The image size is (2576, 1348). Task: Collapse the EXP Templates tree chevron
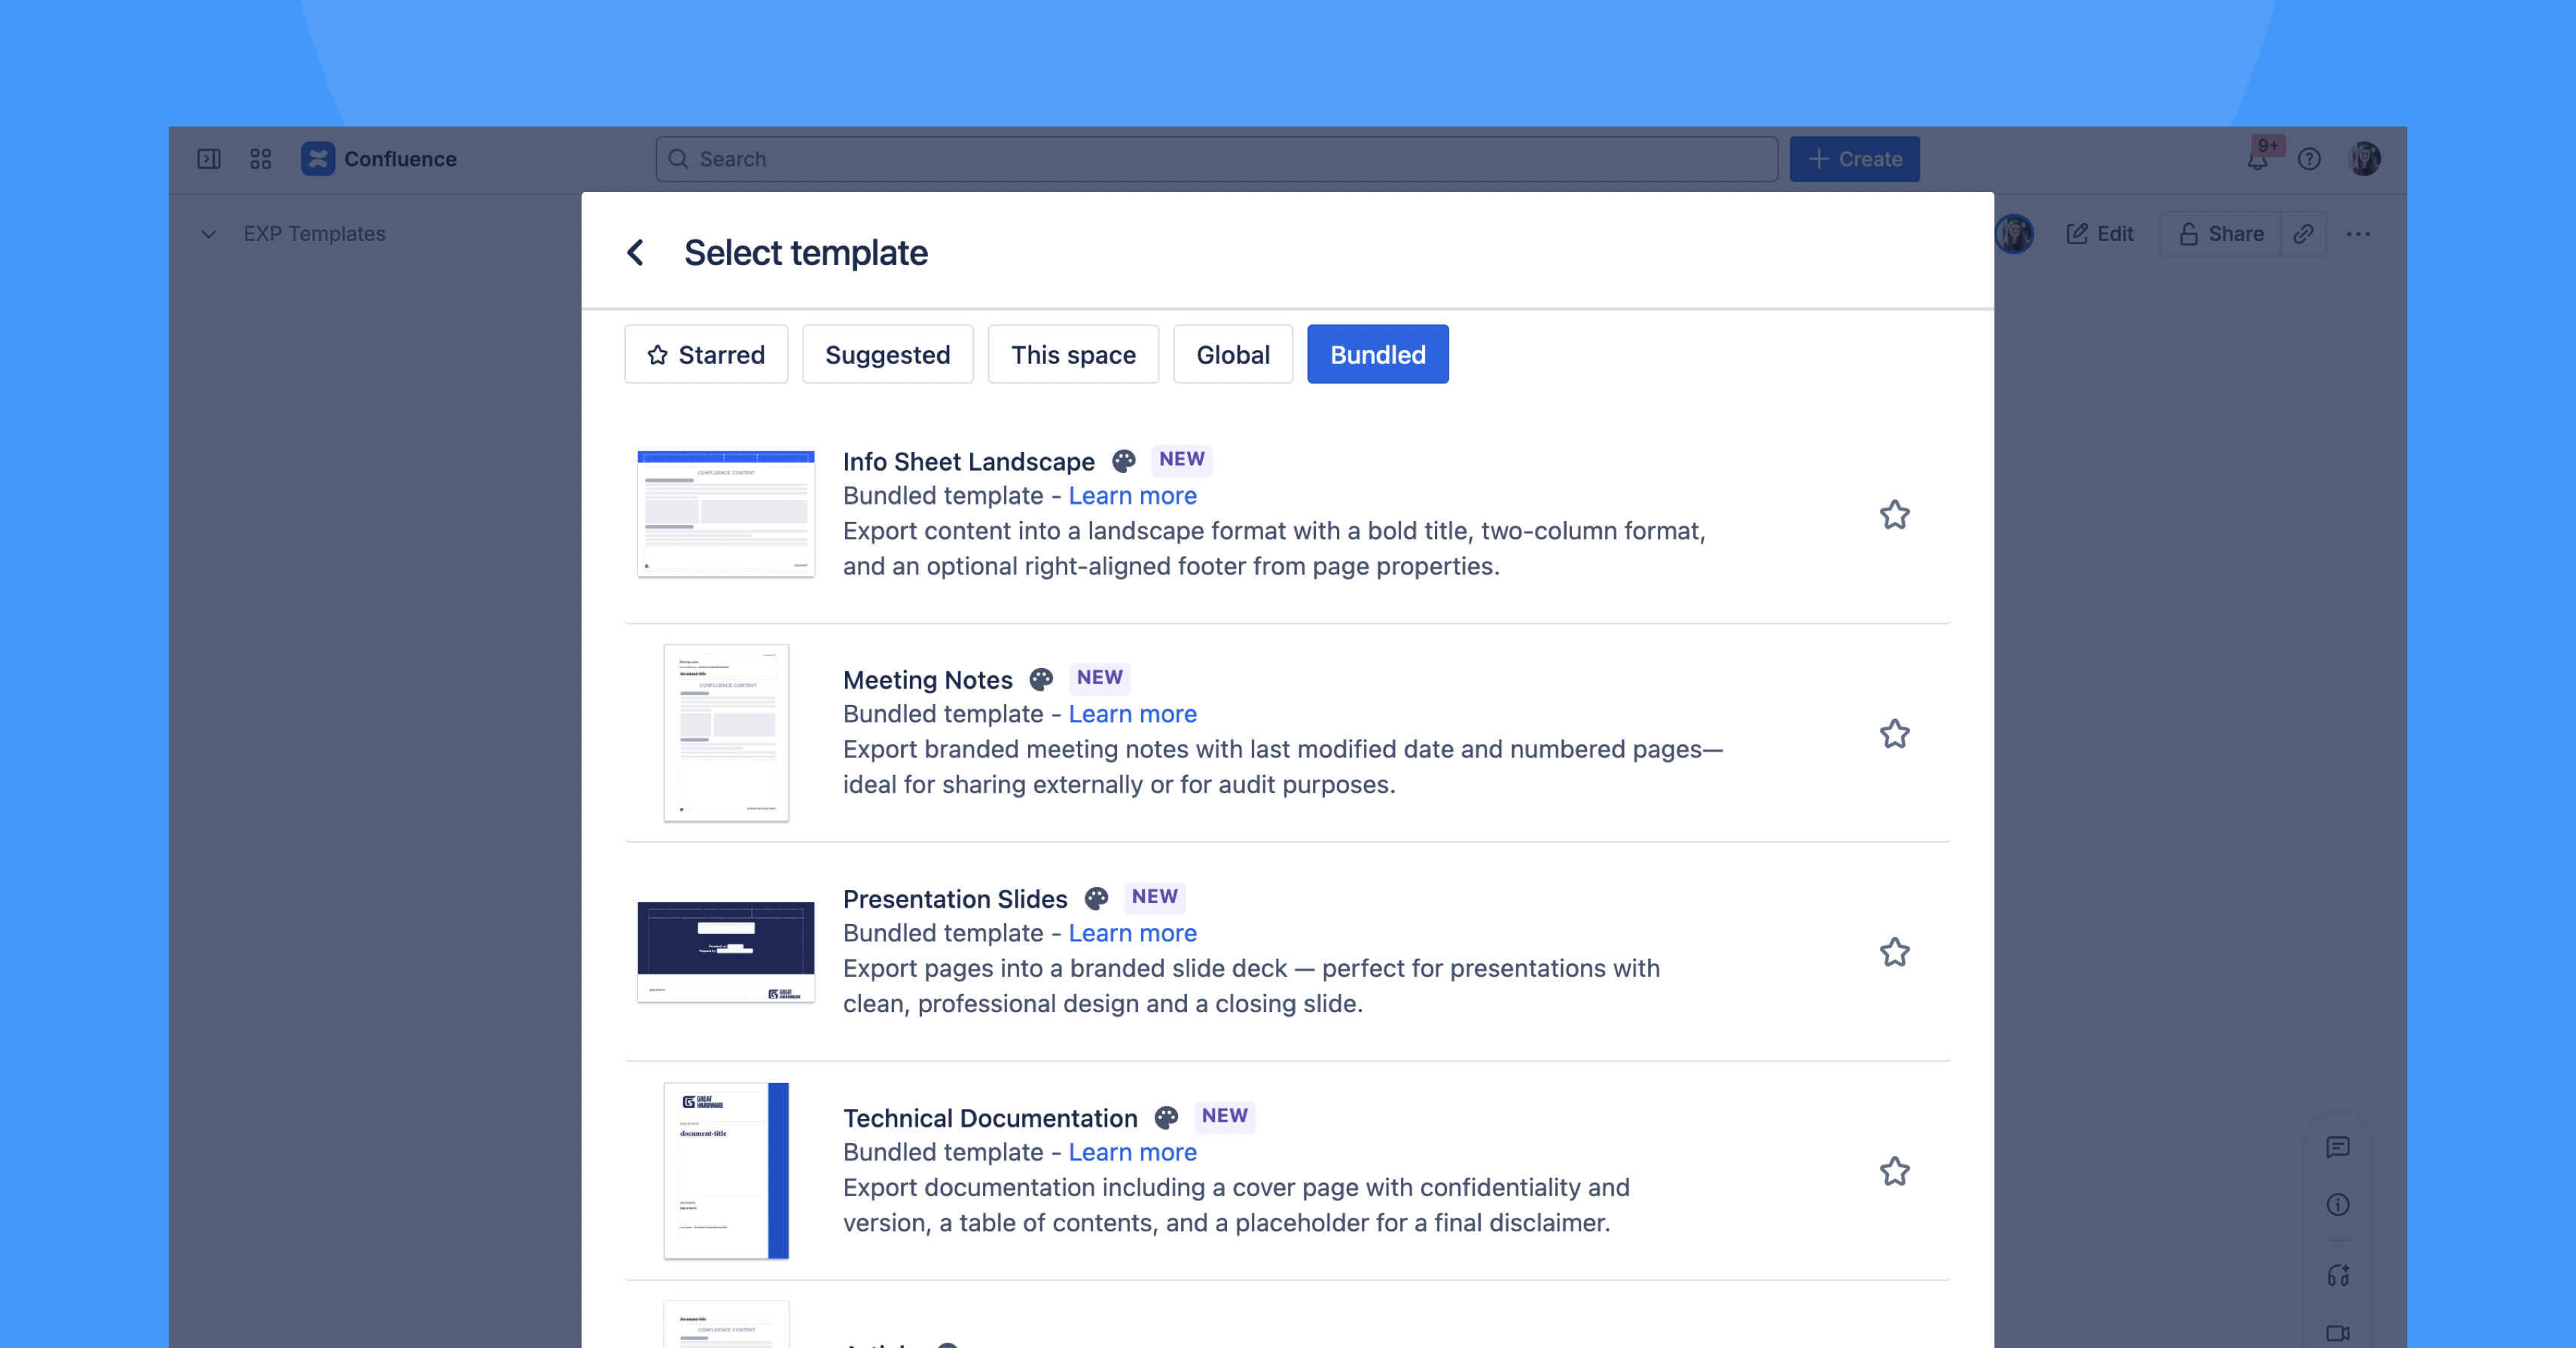(x=209, y=234)
